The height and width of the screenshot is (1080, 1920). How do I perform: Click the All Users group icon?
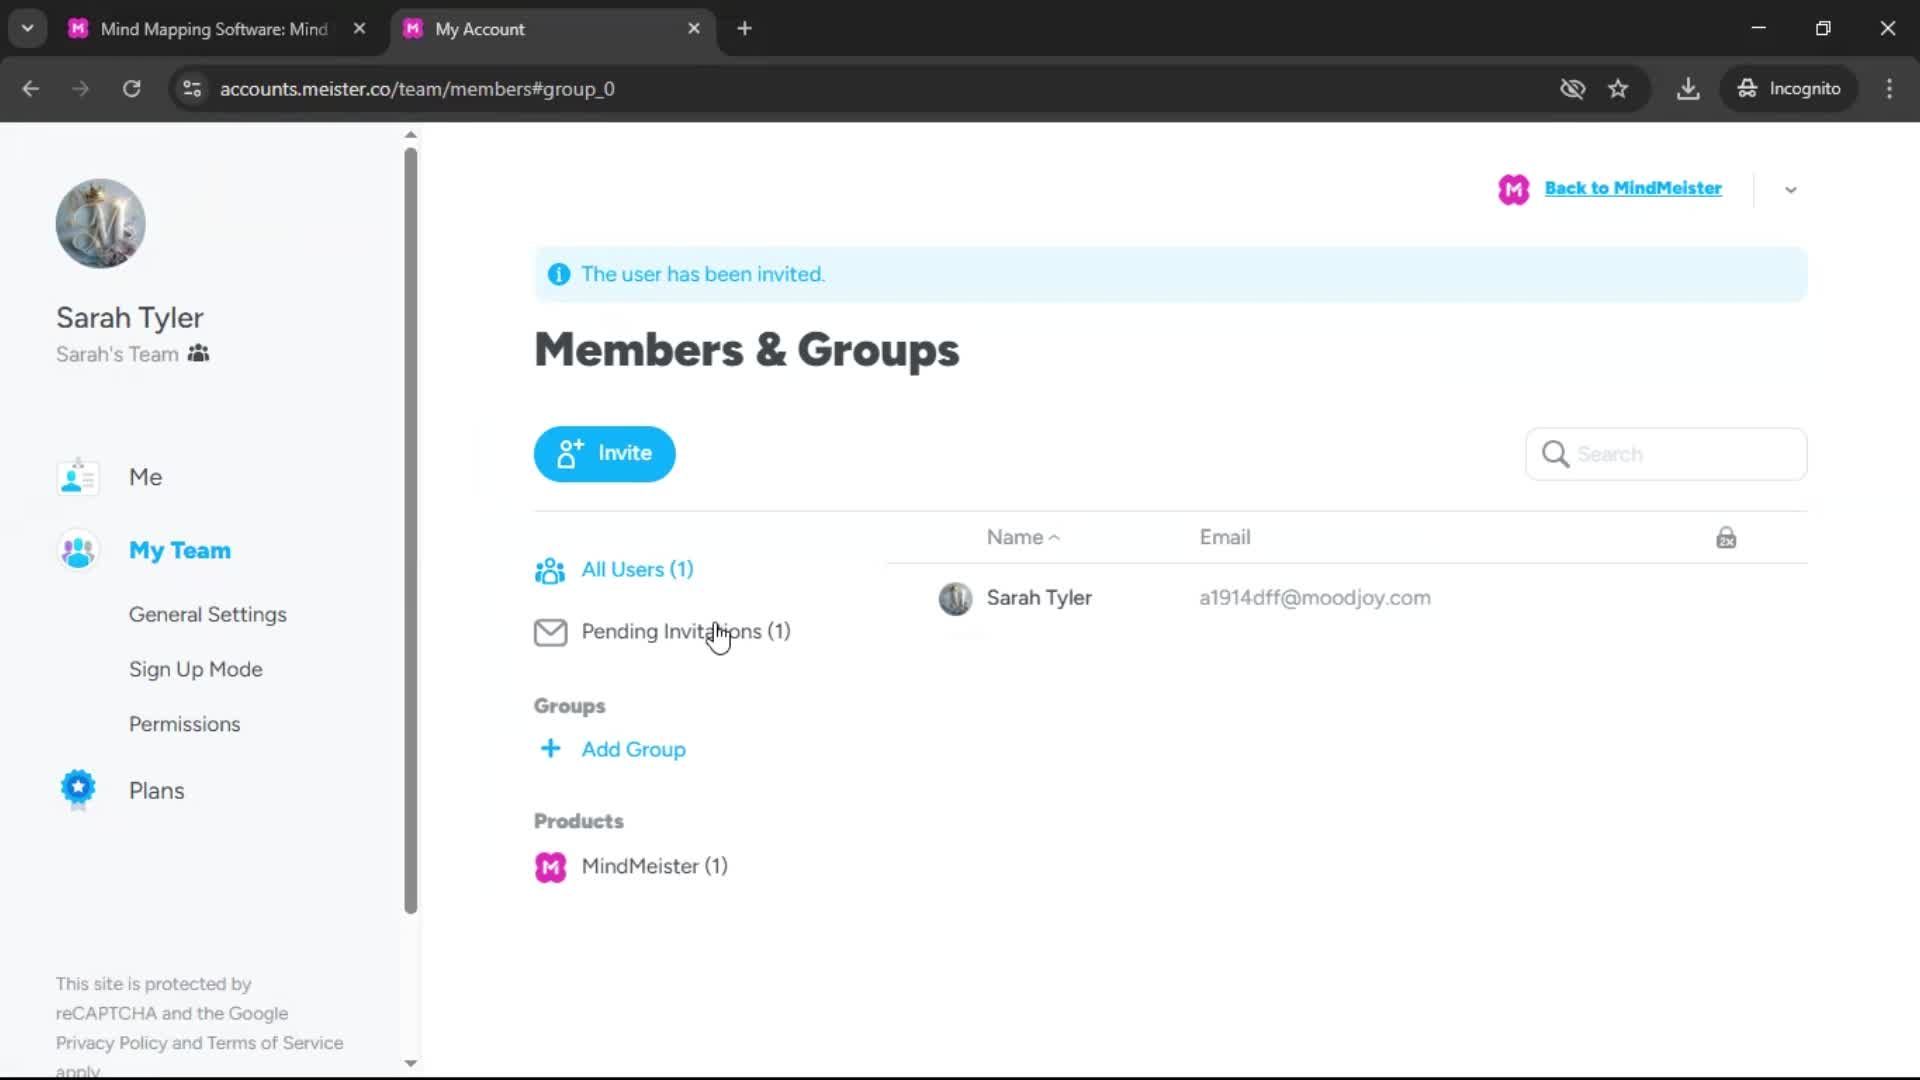[x=550, y=570]
